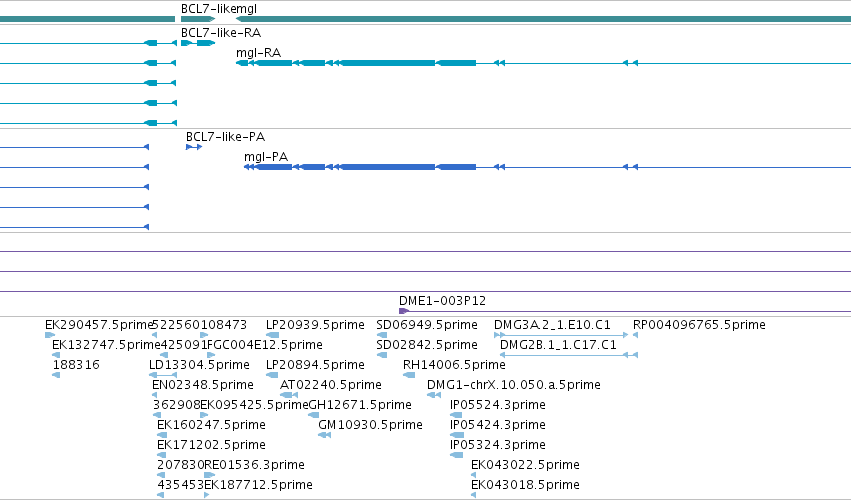Select the BCL7-like-RA transcript glyph
This screenshot has height=500, width=851.
click(x=198, y=43)
